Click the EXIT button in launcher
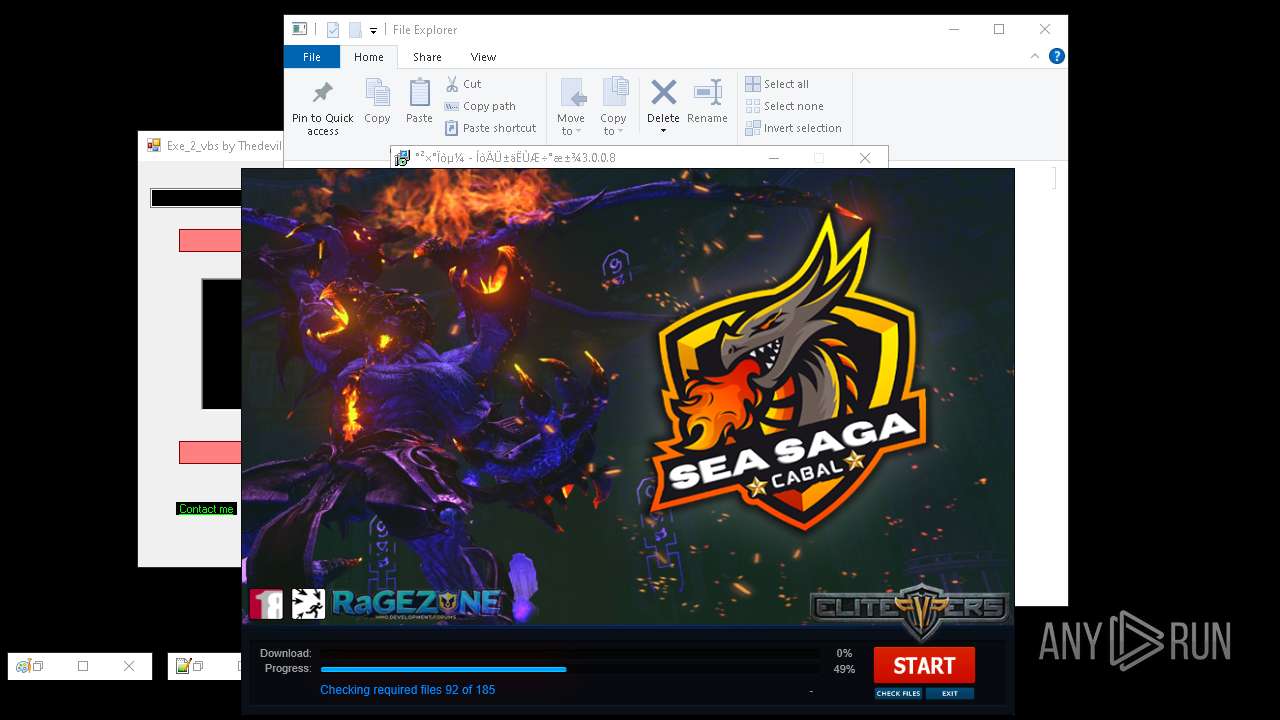1280x720 pixels. tap(950, 693)
